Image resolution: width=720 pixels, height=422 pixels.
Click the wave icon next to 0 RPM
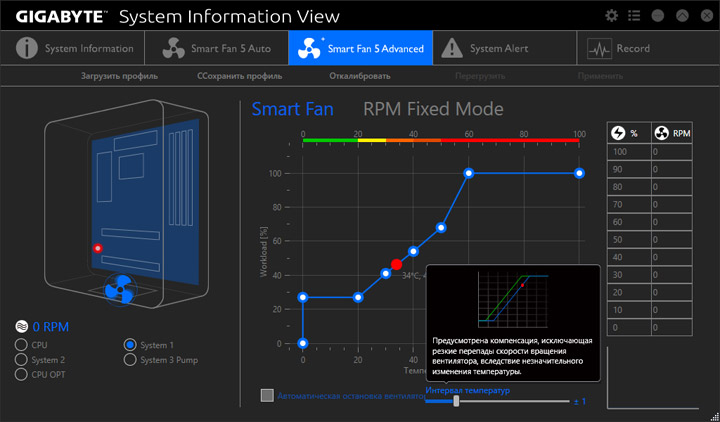point(22,326)
